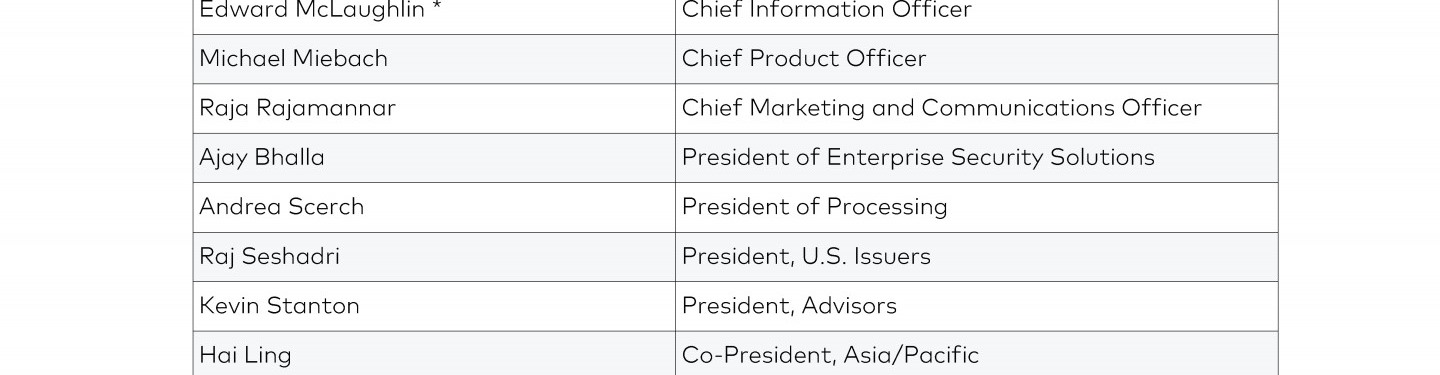This screenshot has width=1440, height=375.
Task: Click the Andrea Scerch cell
Action: tap(434, 207)
